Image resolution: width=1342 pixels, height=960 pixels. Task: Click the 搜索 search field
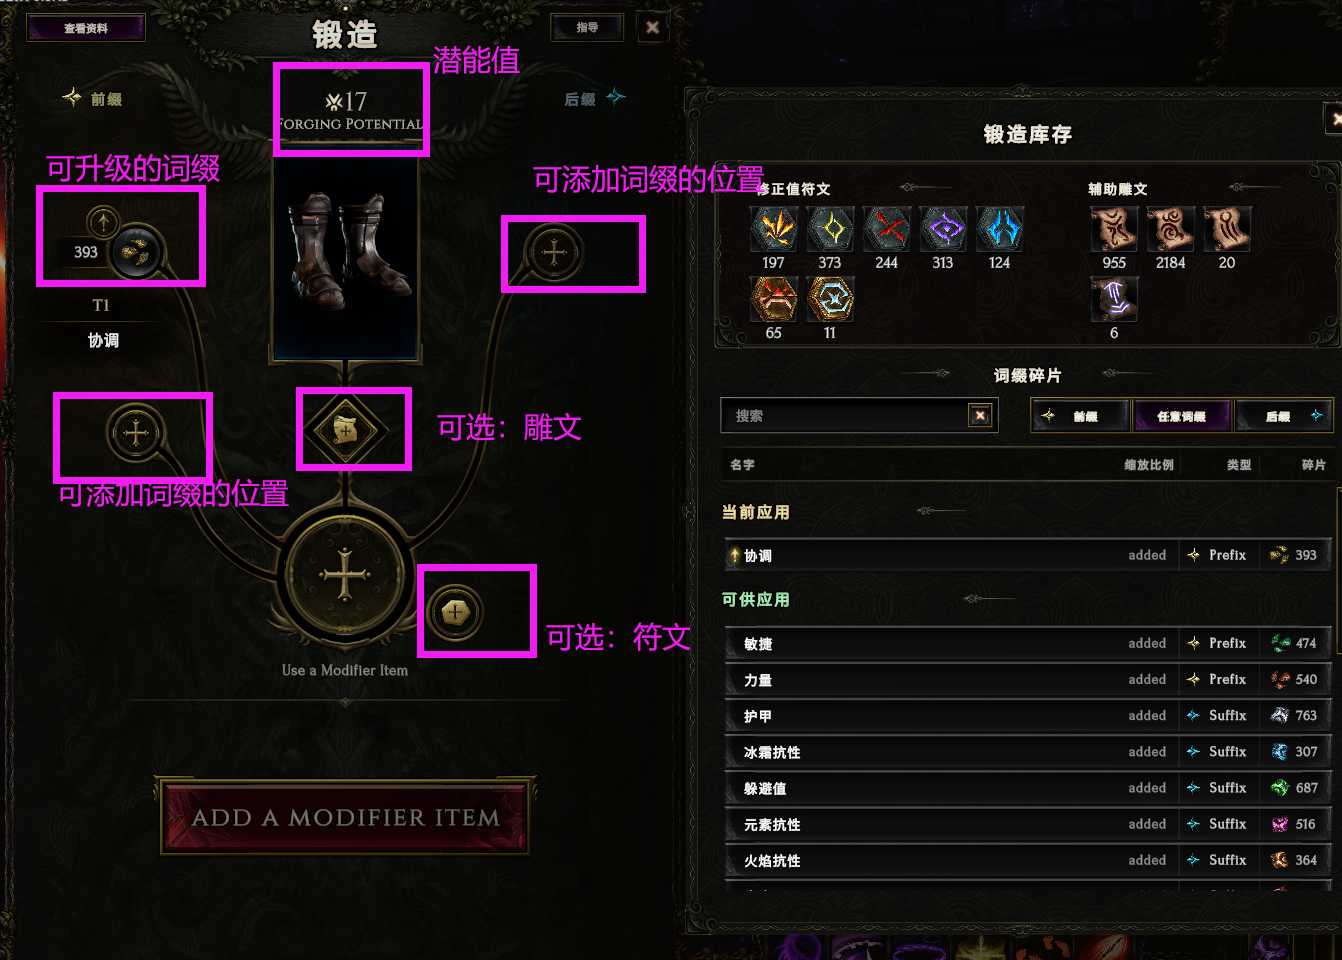click(845, 416)
